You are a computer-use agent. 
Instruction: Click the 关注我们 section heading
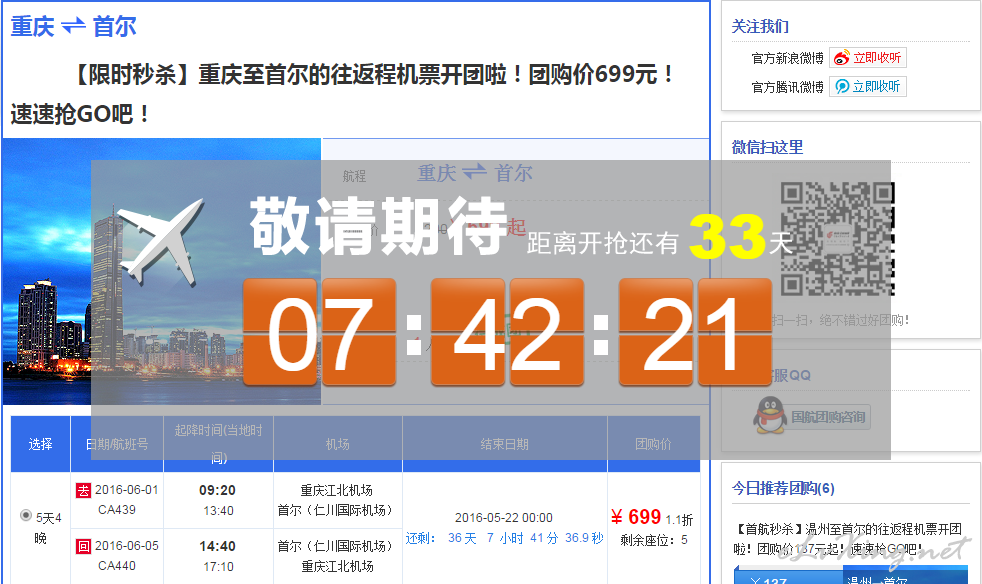pos(760,26)
